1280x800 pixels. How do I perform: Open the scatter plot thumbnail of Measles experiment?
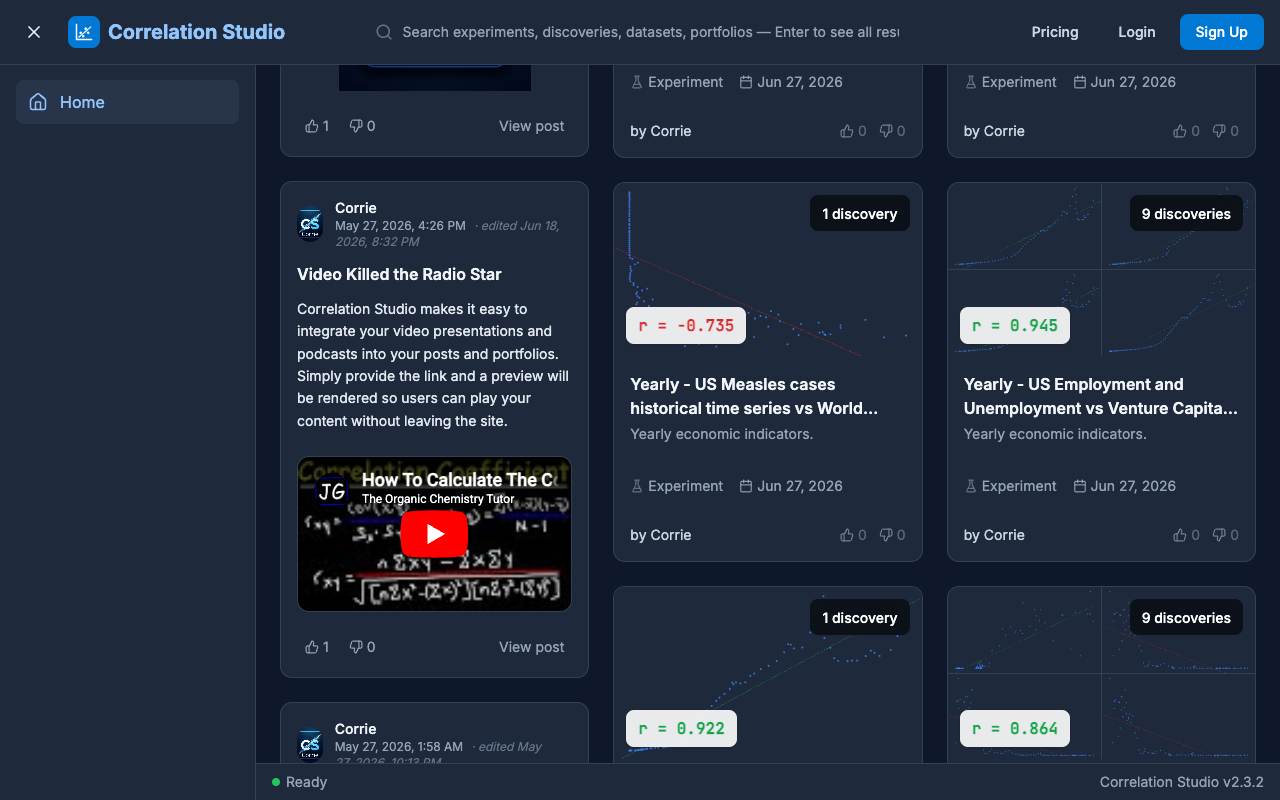tap(768, 270)
